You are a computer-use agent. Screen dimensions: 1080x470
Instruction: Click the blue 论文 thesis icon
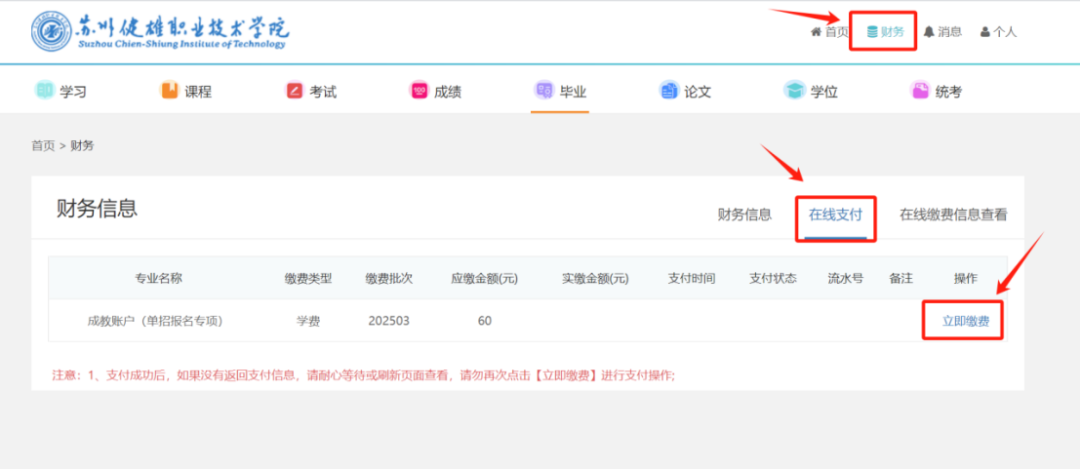pos(669,91)
